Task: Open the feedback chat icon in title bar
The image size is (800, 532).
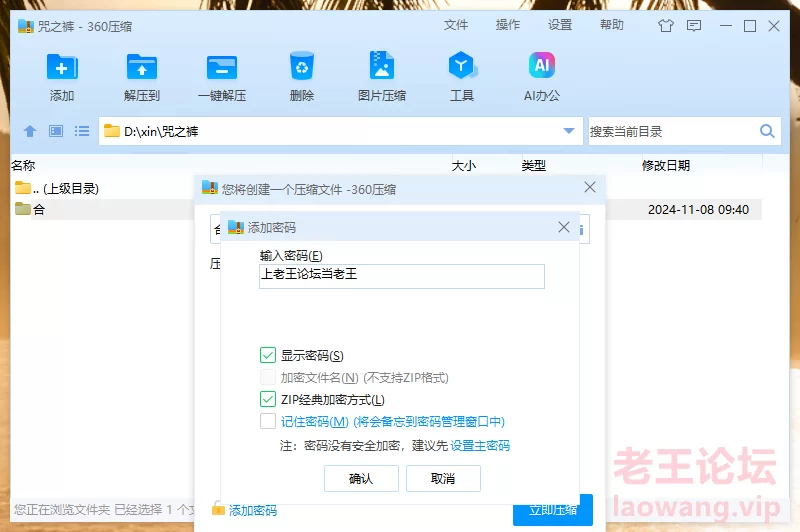Action: pos(694,26)
